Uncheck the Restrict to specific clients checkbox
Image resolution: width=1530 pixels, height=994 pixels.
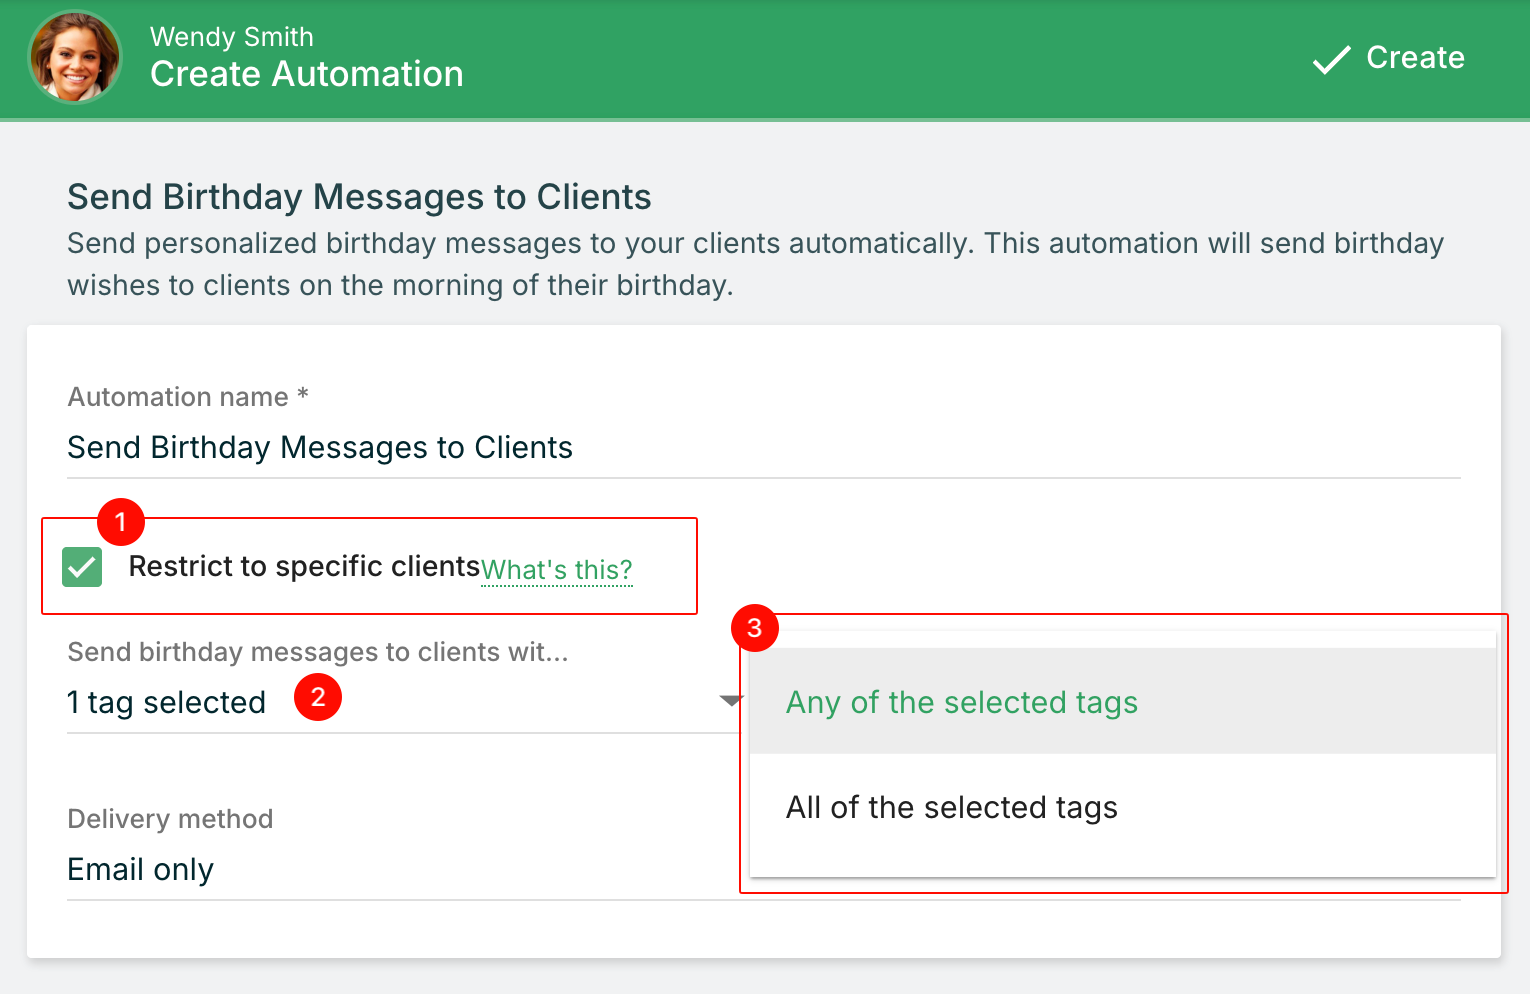click(82, 567)
